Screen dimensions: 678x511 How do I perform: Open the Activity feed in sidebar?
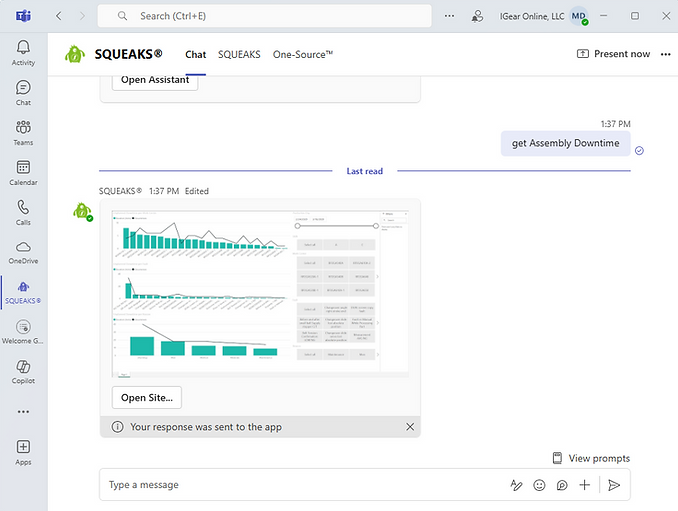tap(23, 52)
